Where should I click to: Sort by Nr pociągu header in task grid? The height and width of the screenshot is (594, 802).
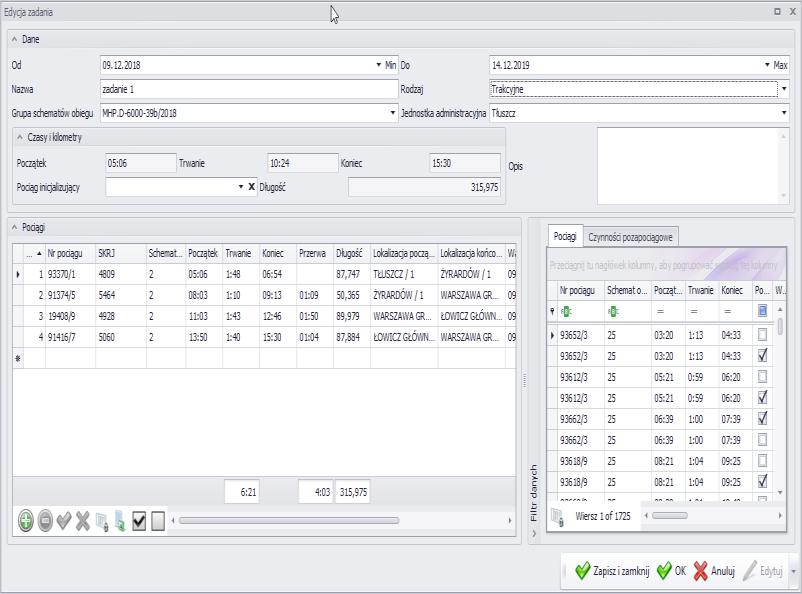70,253
